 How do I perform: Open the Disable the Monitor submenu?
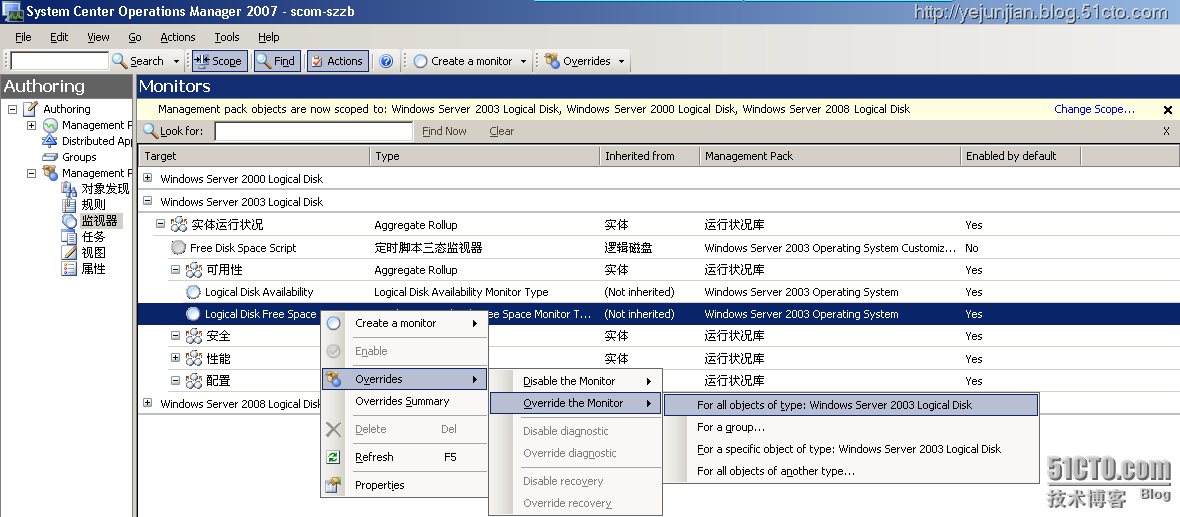tap(576, 381)
